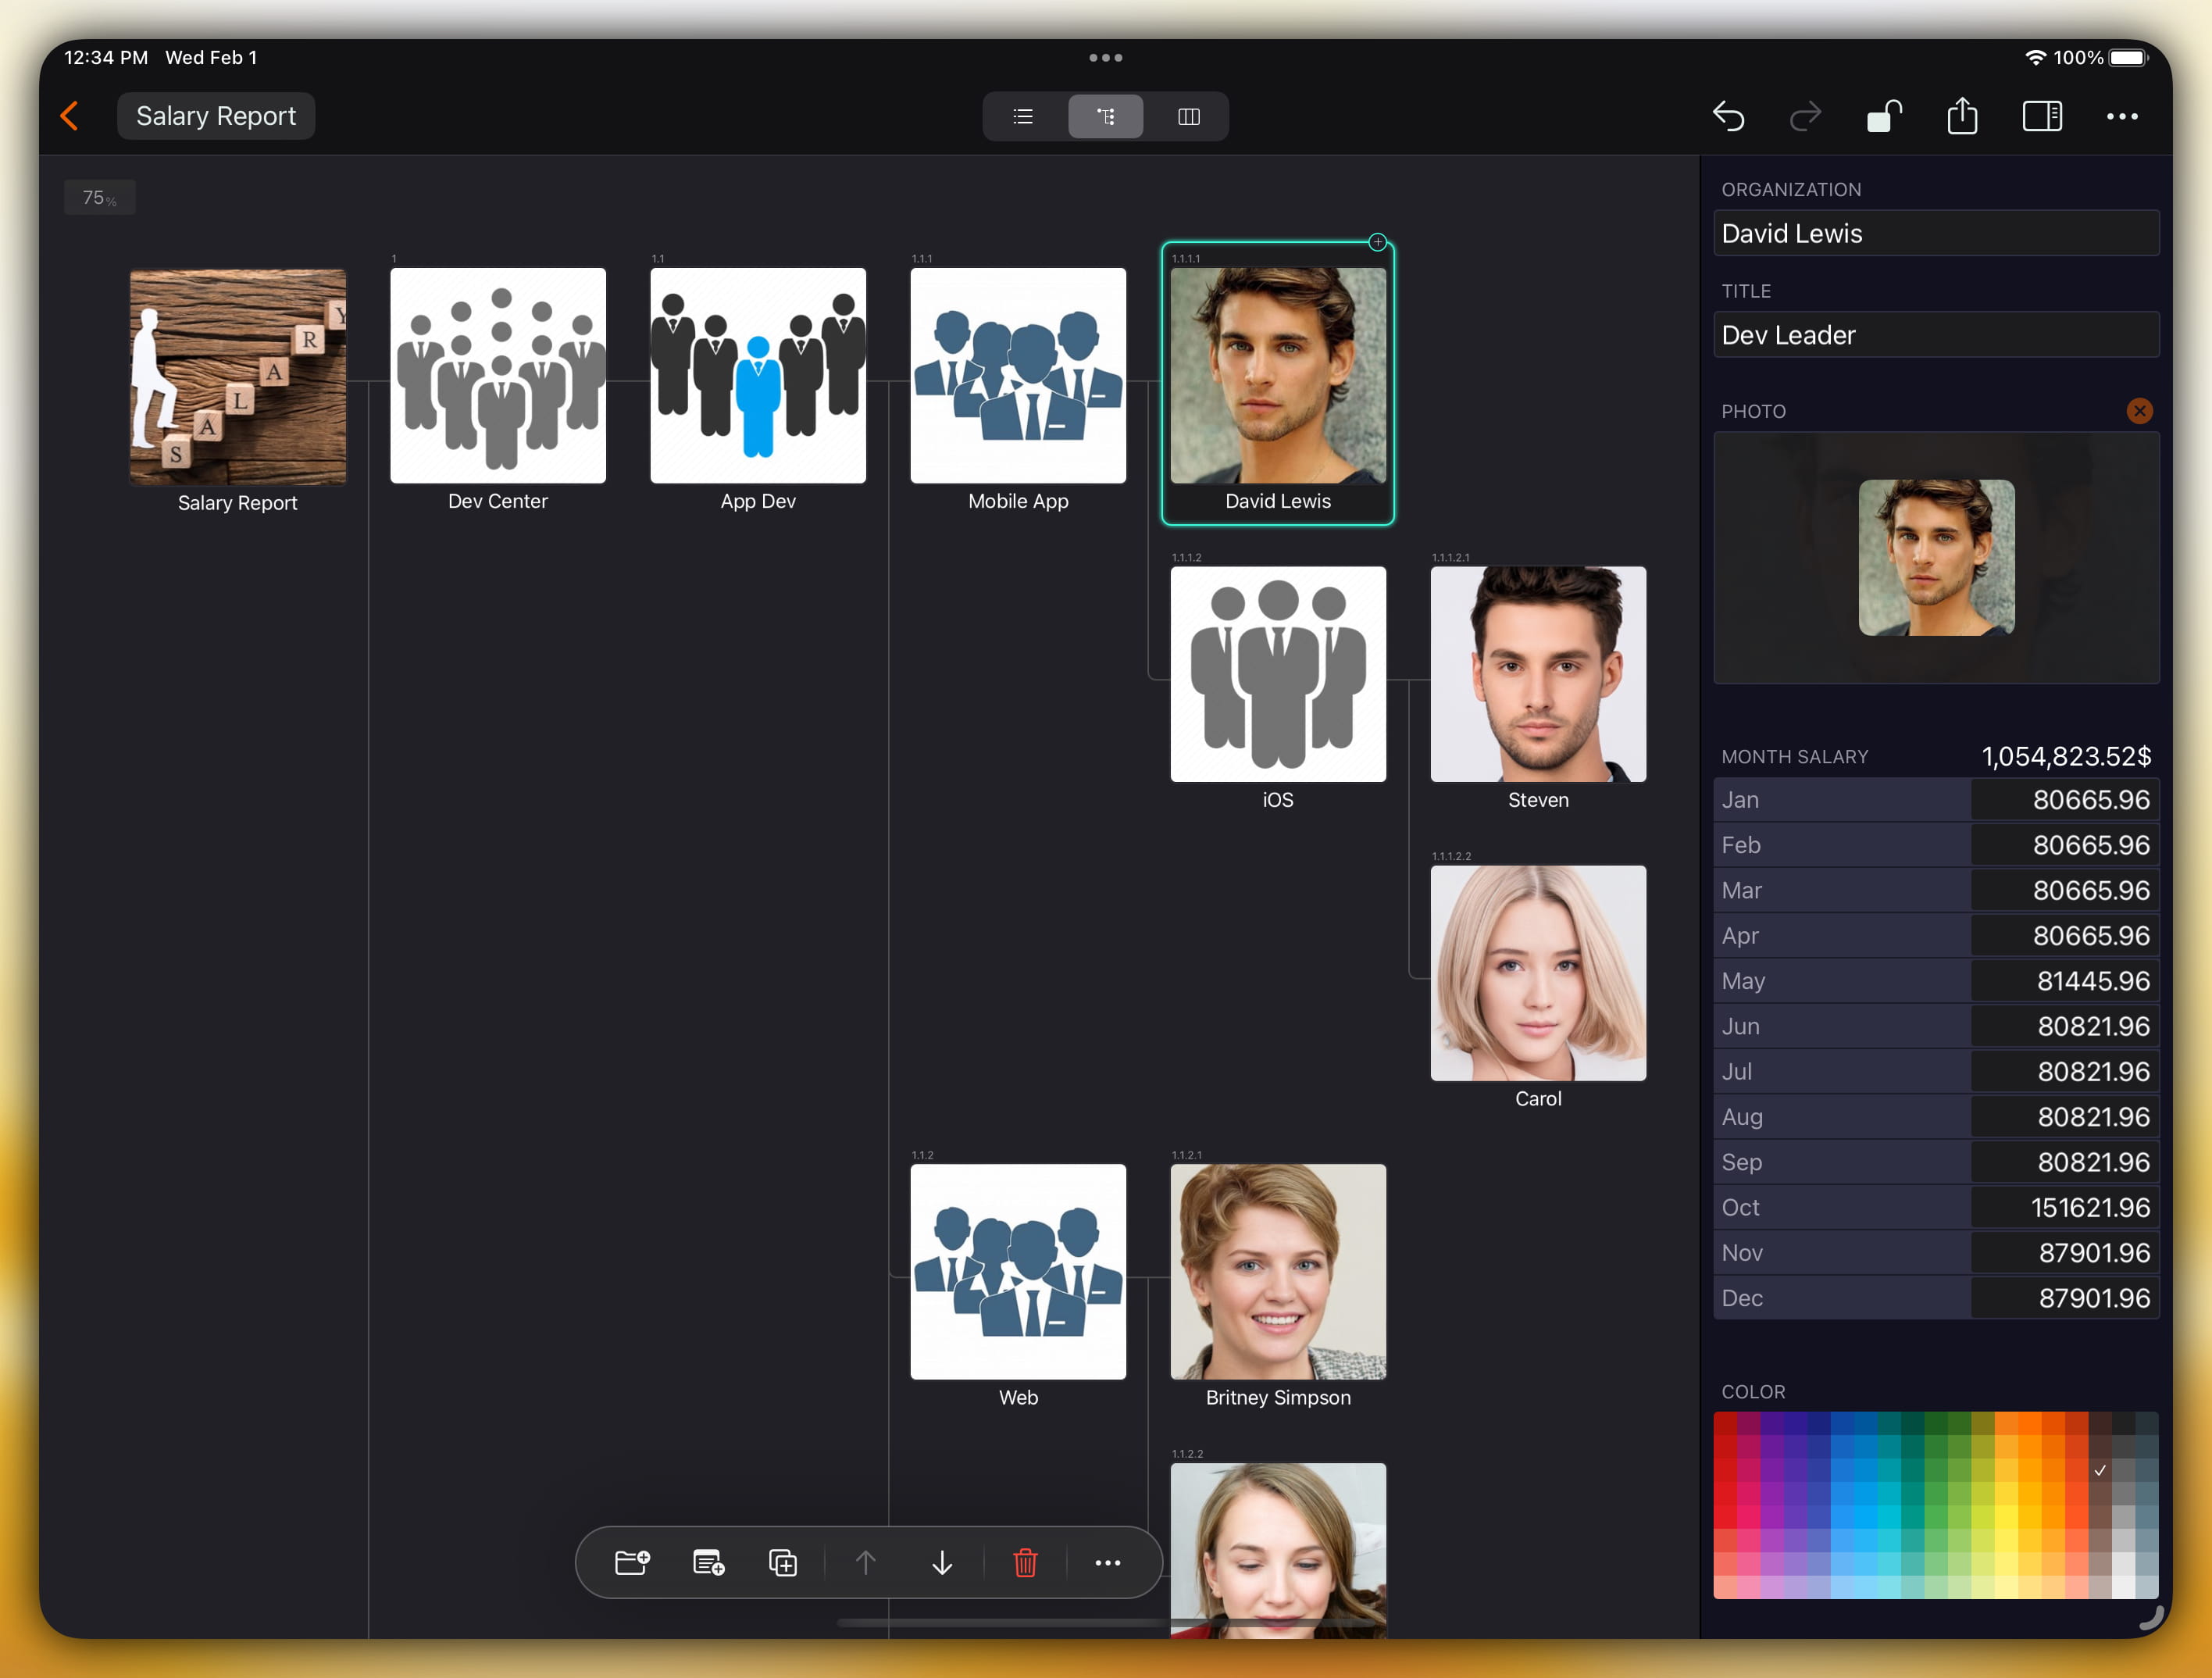Open top-right more options ellipsis
This screenshot has width=2212, height=1678.
(2122, 116)
